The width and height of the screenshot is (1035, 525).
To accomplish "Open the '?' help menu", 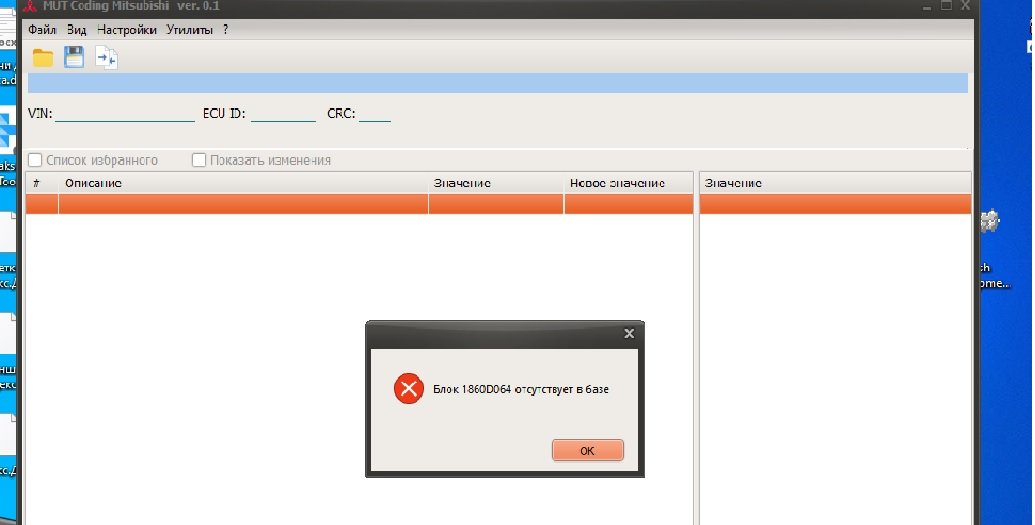I will coord(226,30).
